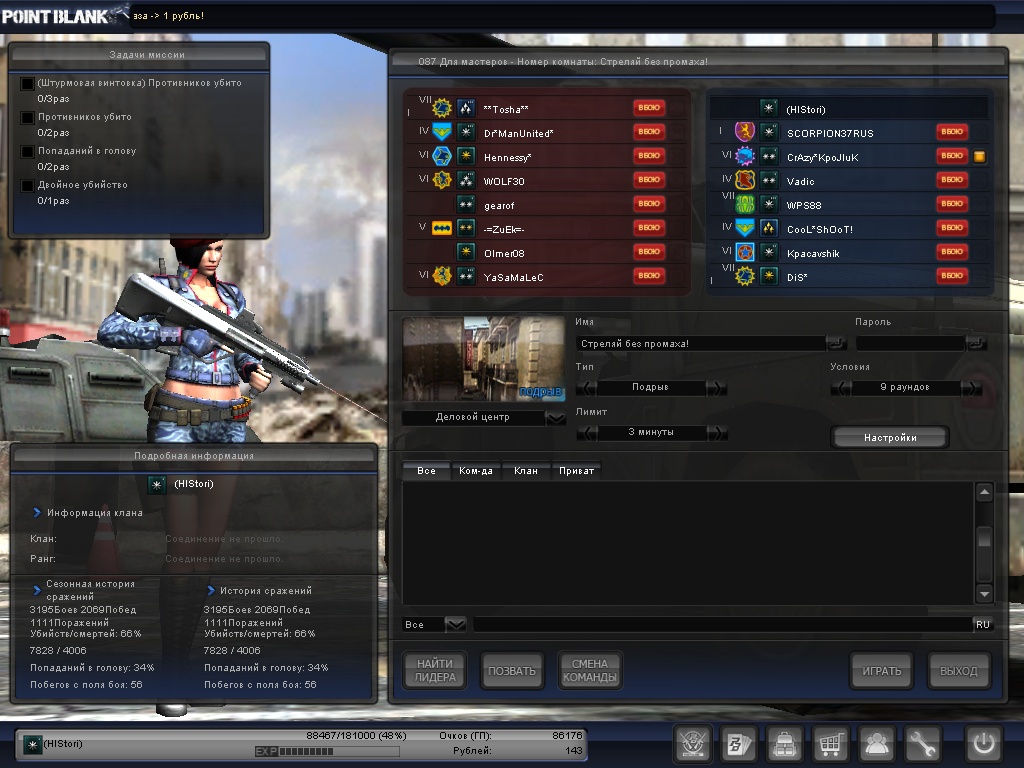Image resolution: width=1024 pixels, height=768 pixels.
Task: Click the clan badge of CooL*ShOoT!
Action: click(x=745, y=229)
